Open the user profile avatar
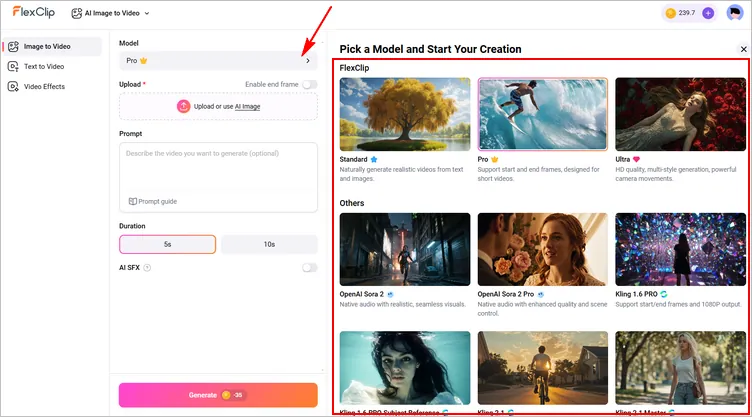Viewport: 752px width, 417px height. click(x=734, y=13)
